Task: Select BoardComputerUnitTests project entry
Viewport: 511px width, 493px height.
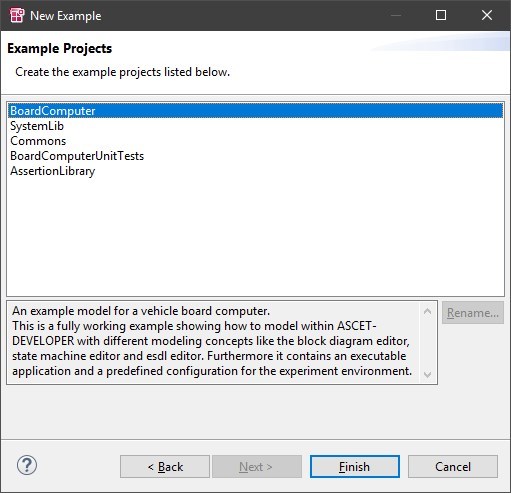Action: coord(255,156)
